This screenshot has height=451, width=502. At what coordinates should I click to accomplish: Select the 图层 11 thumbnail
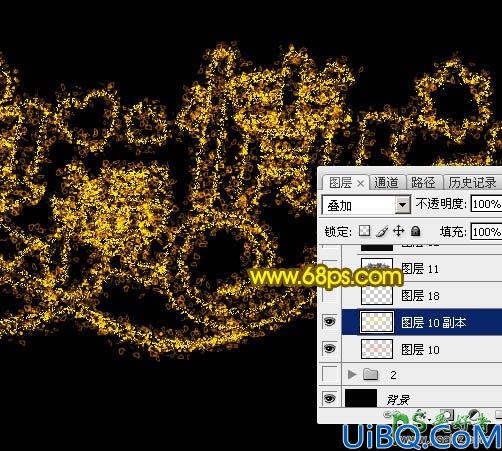[x=377, y=268]
